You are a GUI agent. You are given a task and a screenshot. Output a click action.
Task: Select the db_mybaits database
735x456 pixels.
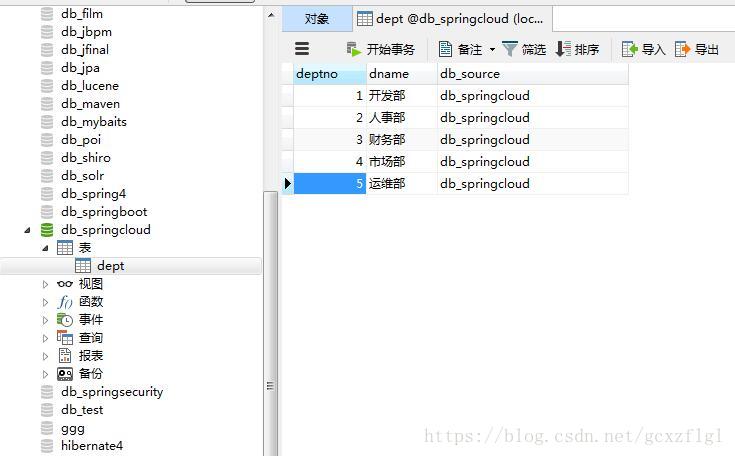94,122
